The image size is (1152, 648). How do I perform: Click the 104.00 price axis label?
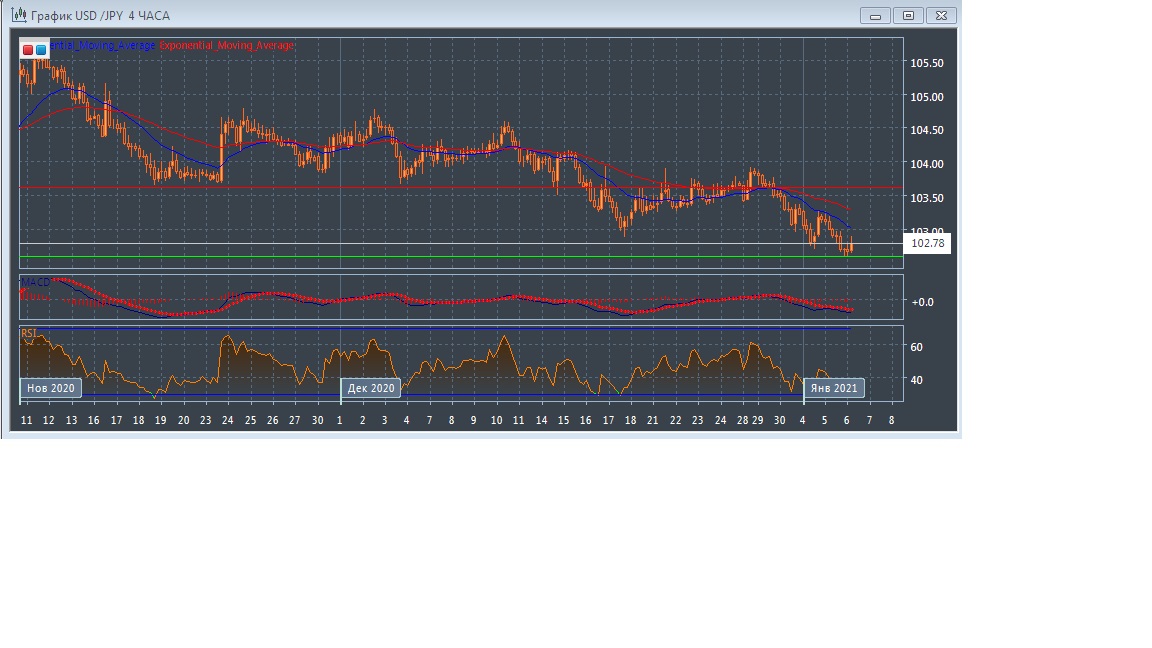click(x=926, y=164)
